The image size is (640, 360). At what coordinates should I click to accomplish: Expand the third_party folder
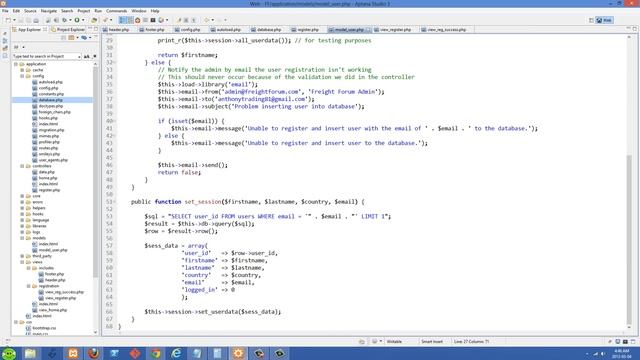coord(22,256)
